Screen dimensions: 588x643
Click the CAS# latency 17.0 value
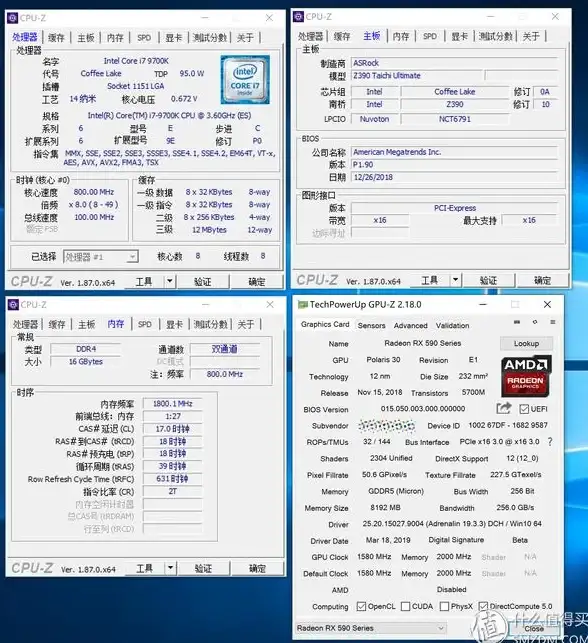click(173, 429)
